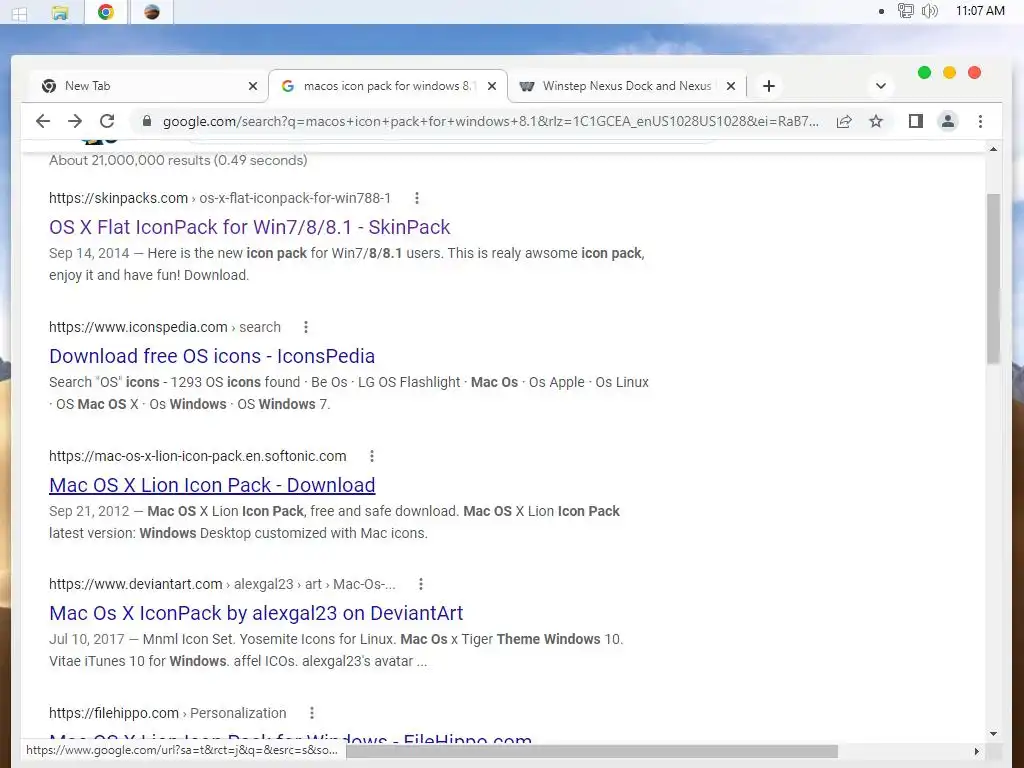Click the softonic.com URL breadcrumb
Screen dimensions: 1024x768
click(x=197, y=456)
